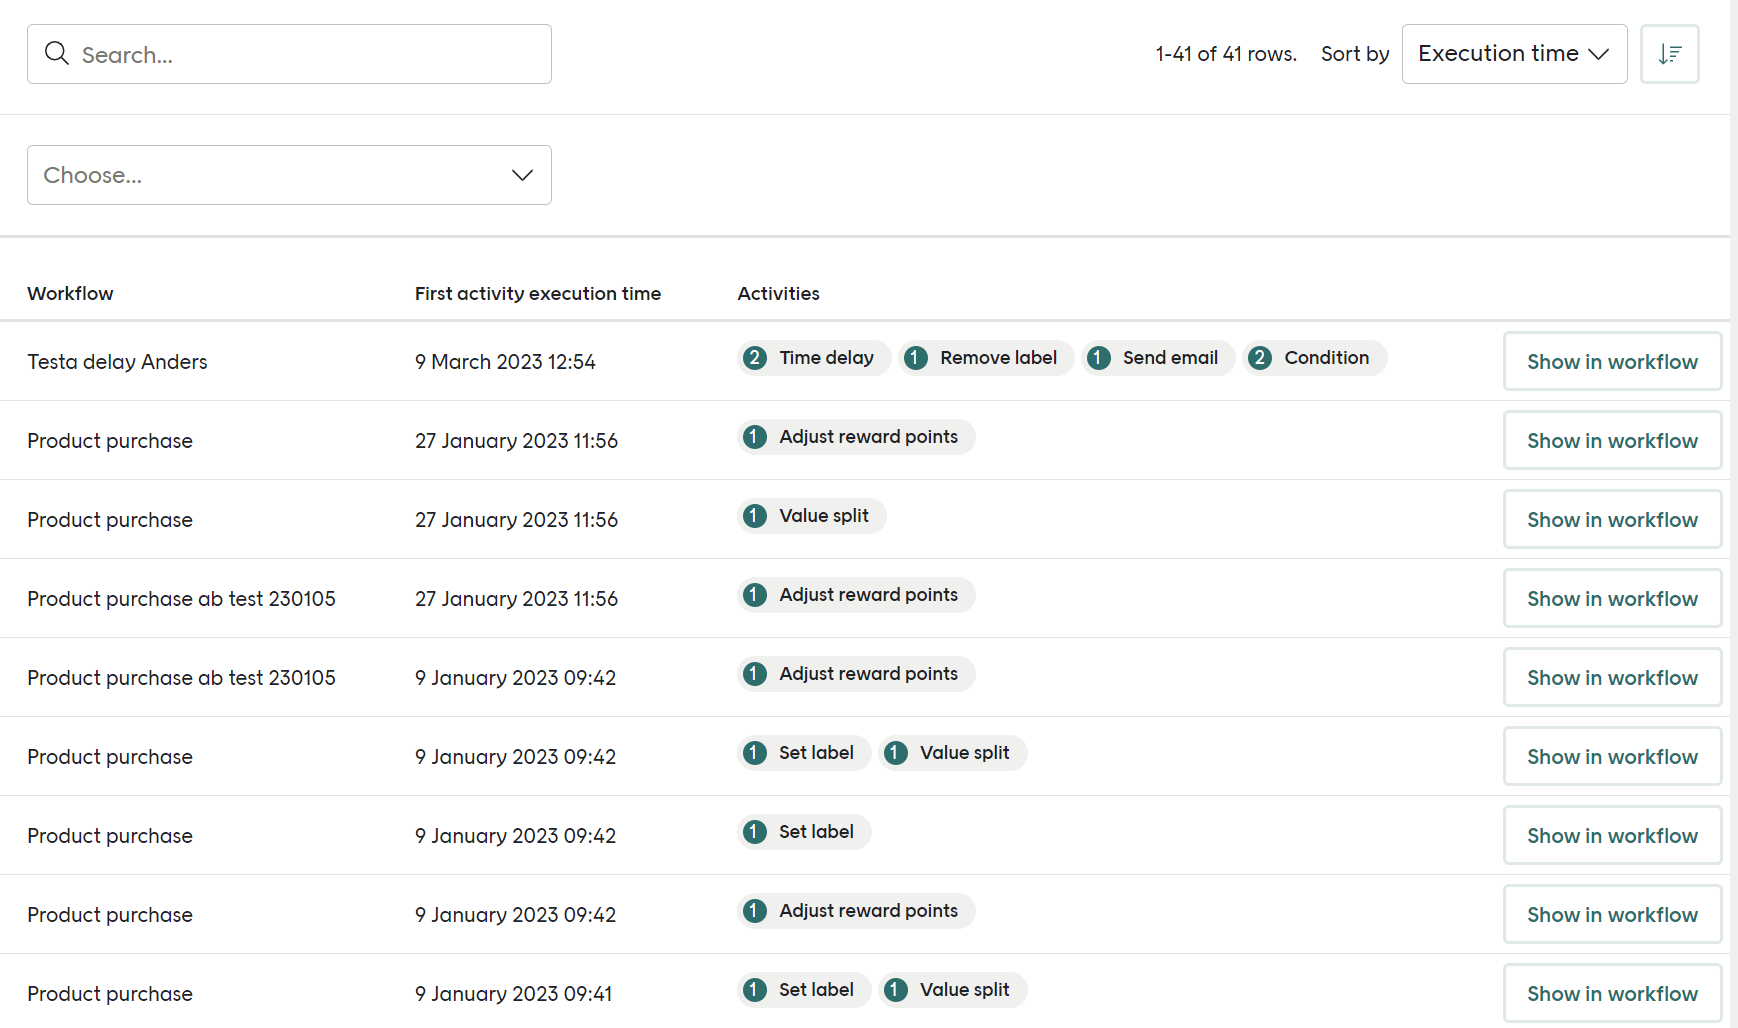Click the First activity execution time header
This screenshot has width=1738, height=1028.
(x=537, y=293)
